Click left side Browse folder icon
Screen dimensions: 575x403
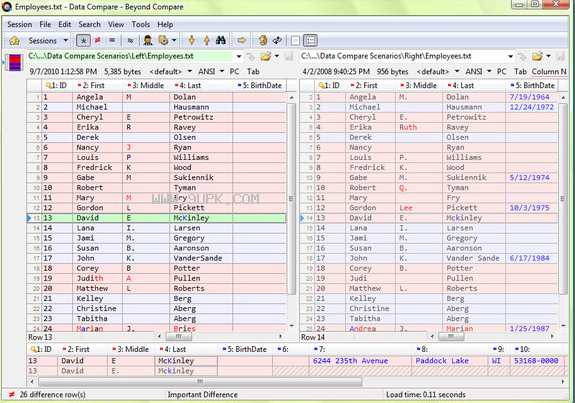[265, 56]
